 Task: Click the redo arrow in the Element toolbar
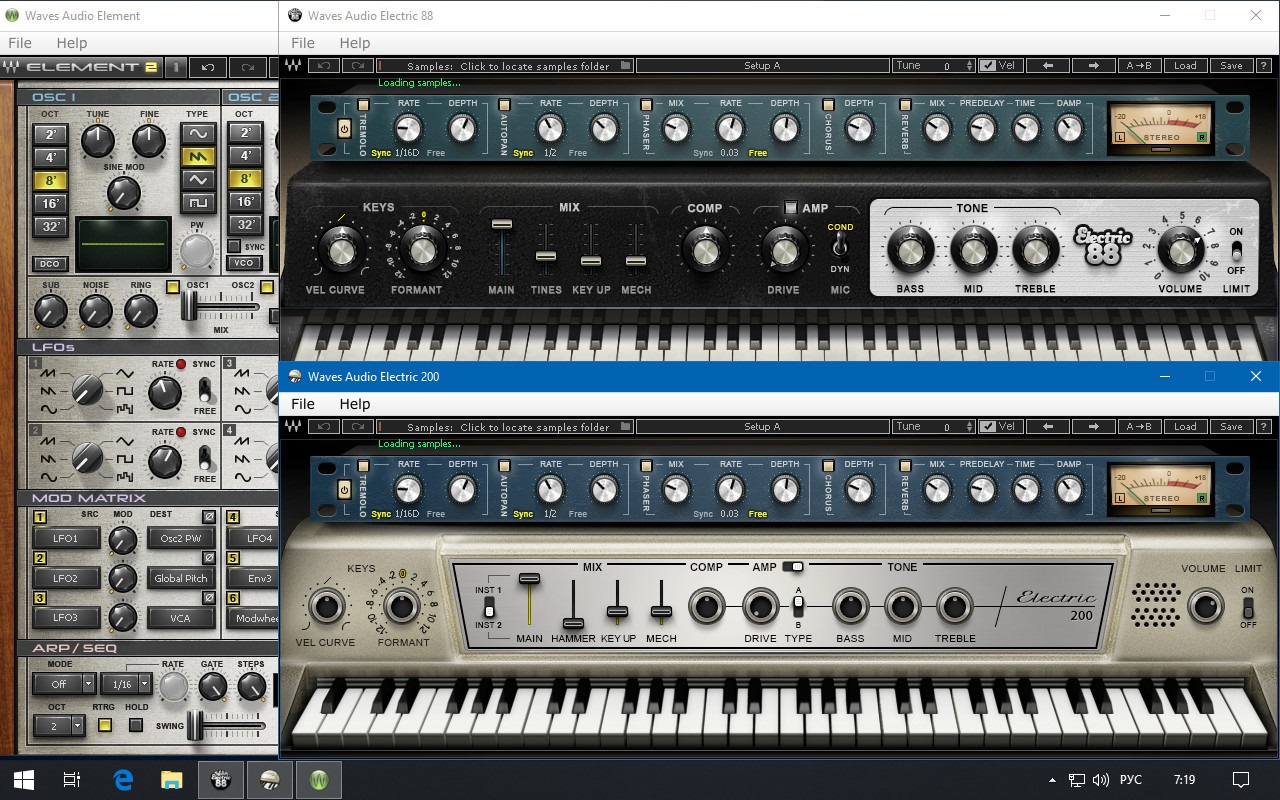pos(247,67)
